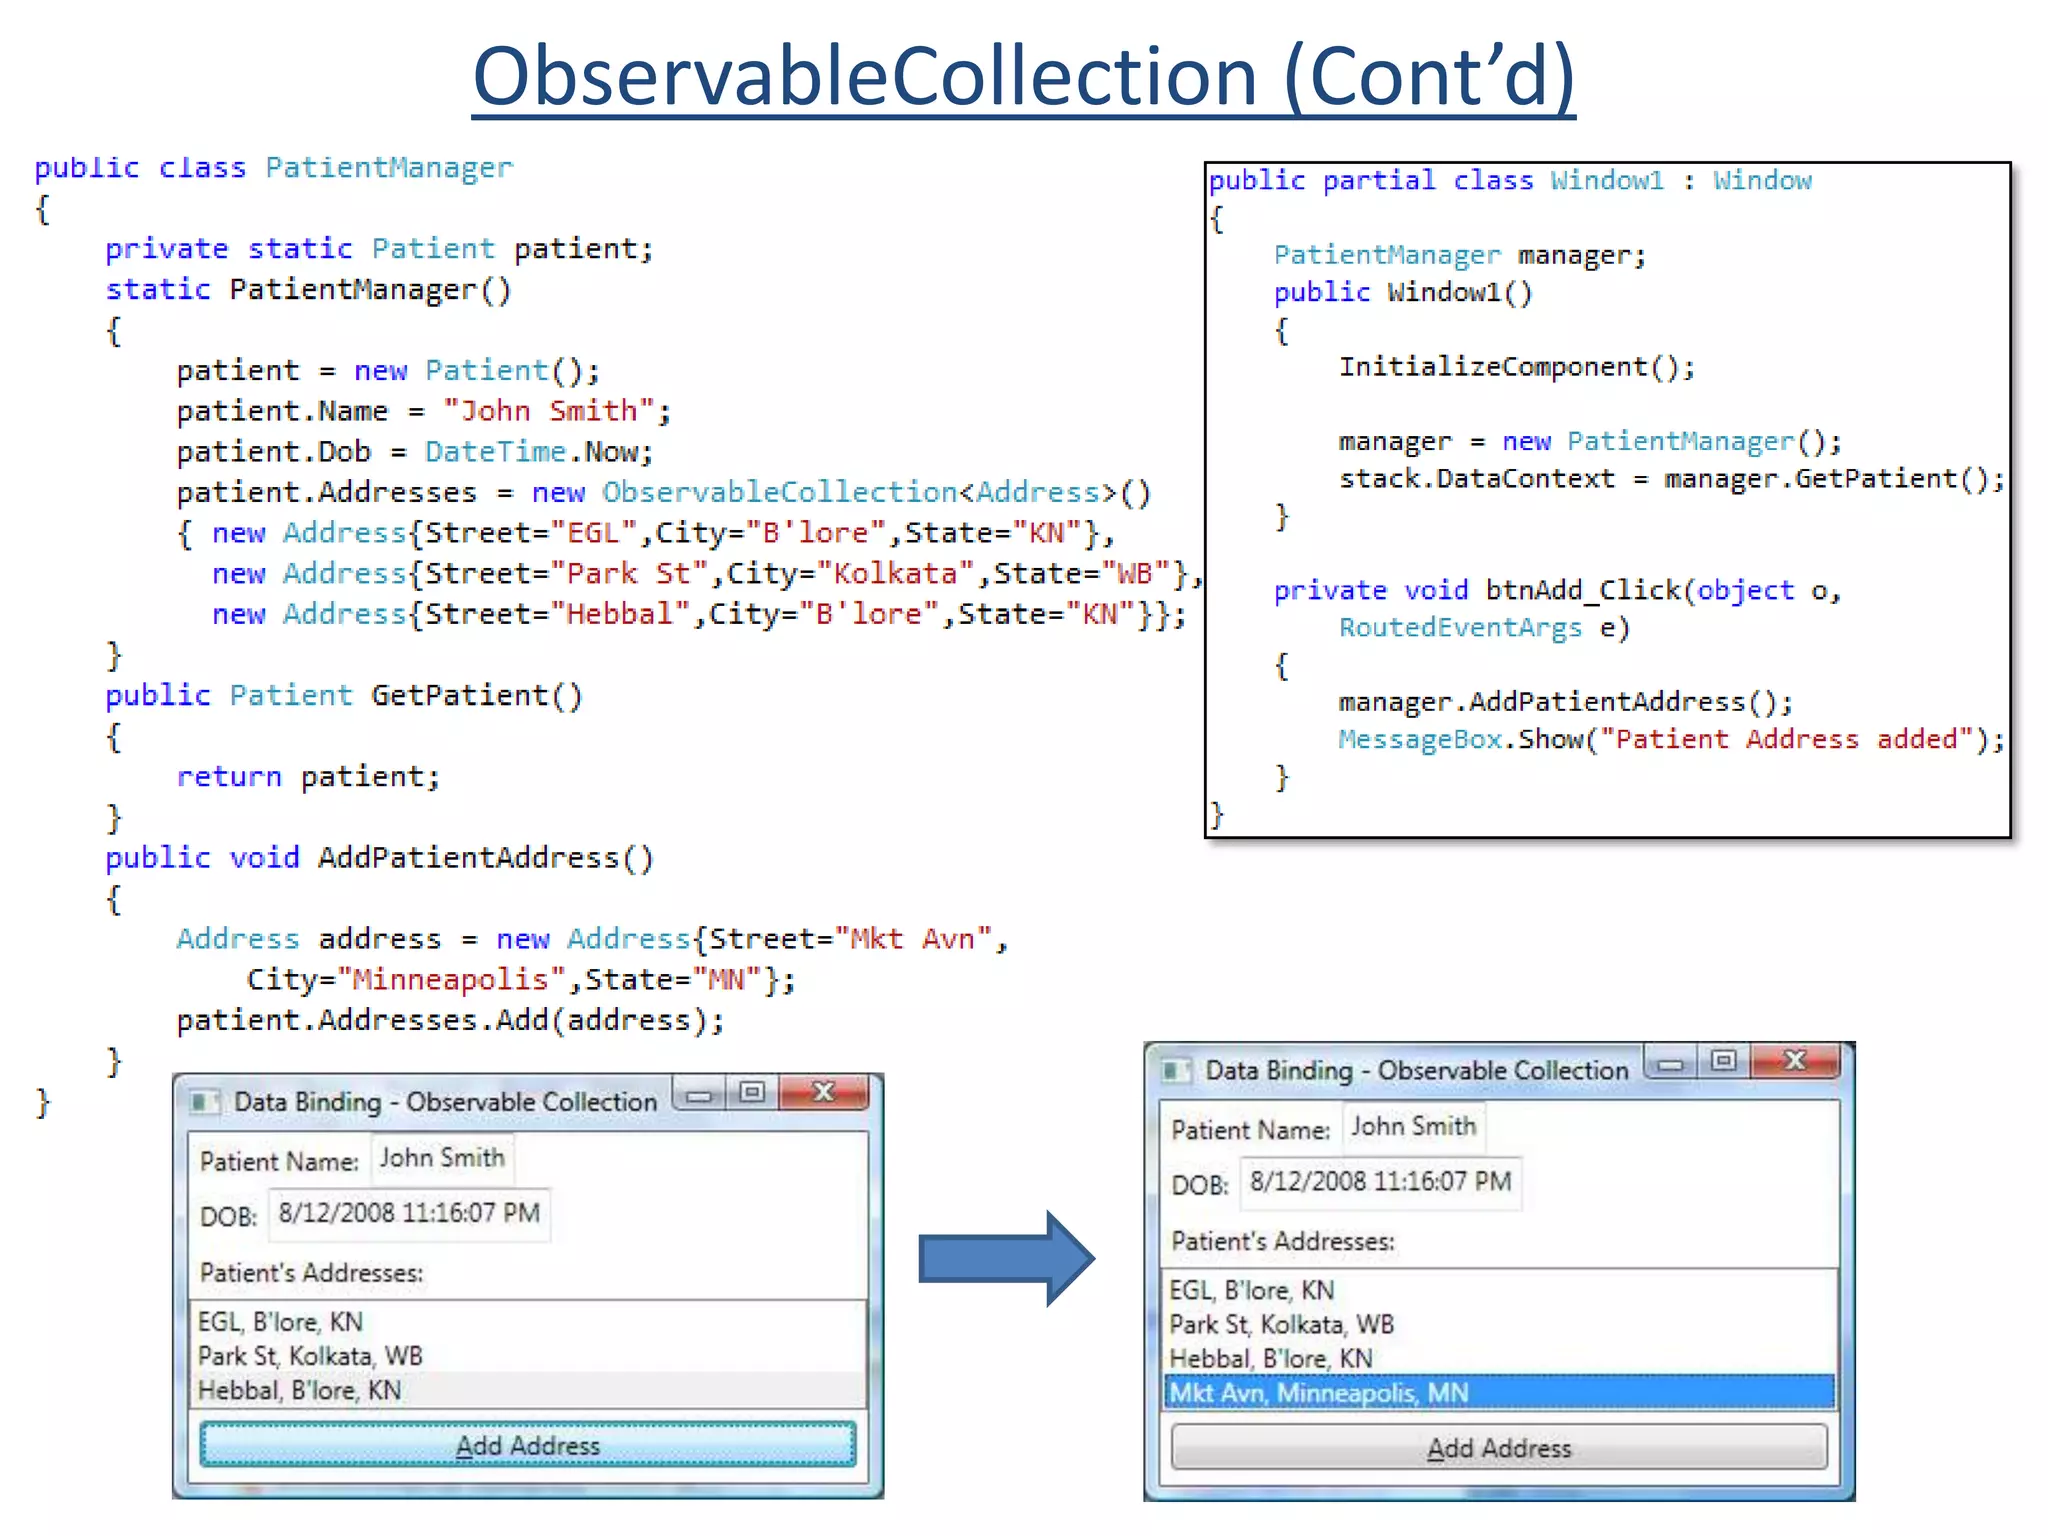Click Add Address button in left window
This screenshot has height=1536, width=2048.
(527, 1445)
